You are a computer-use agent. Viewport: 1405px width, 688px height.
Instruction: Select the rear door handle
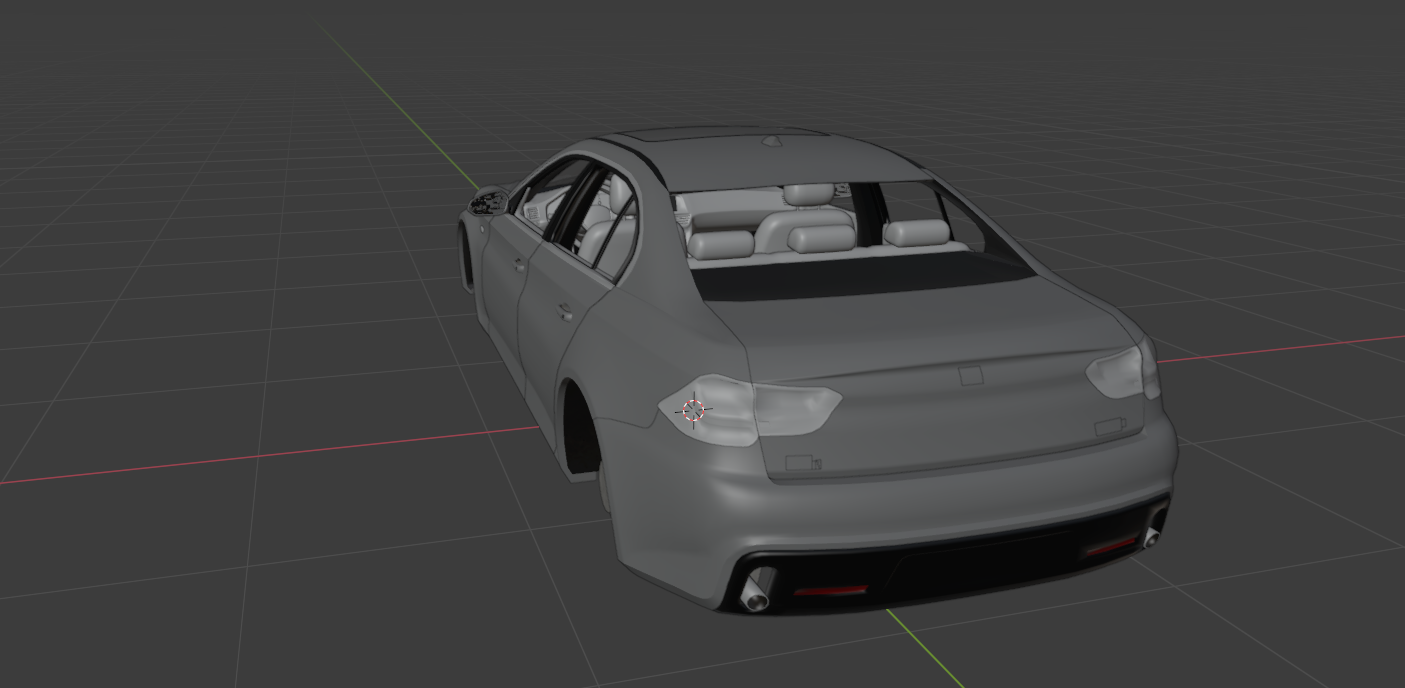click(566, 311)
